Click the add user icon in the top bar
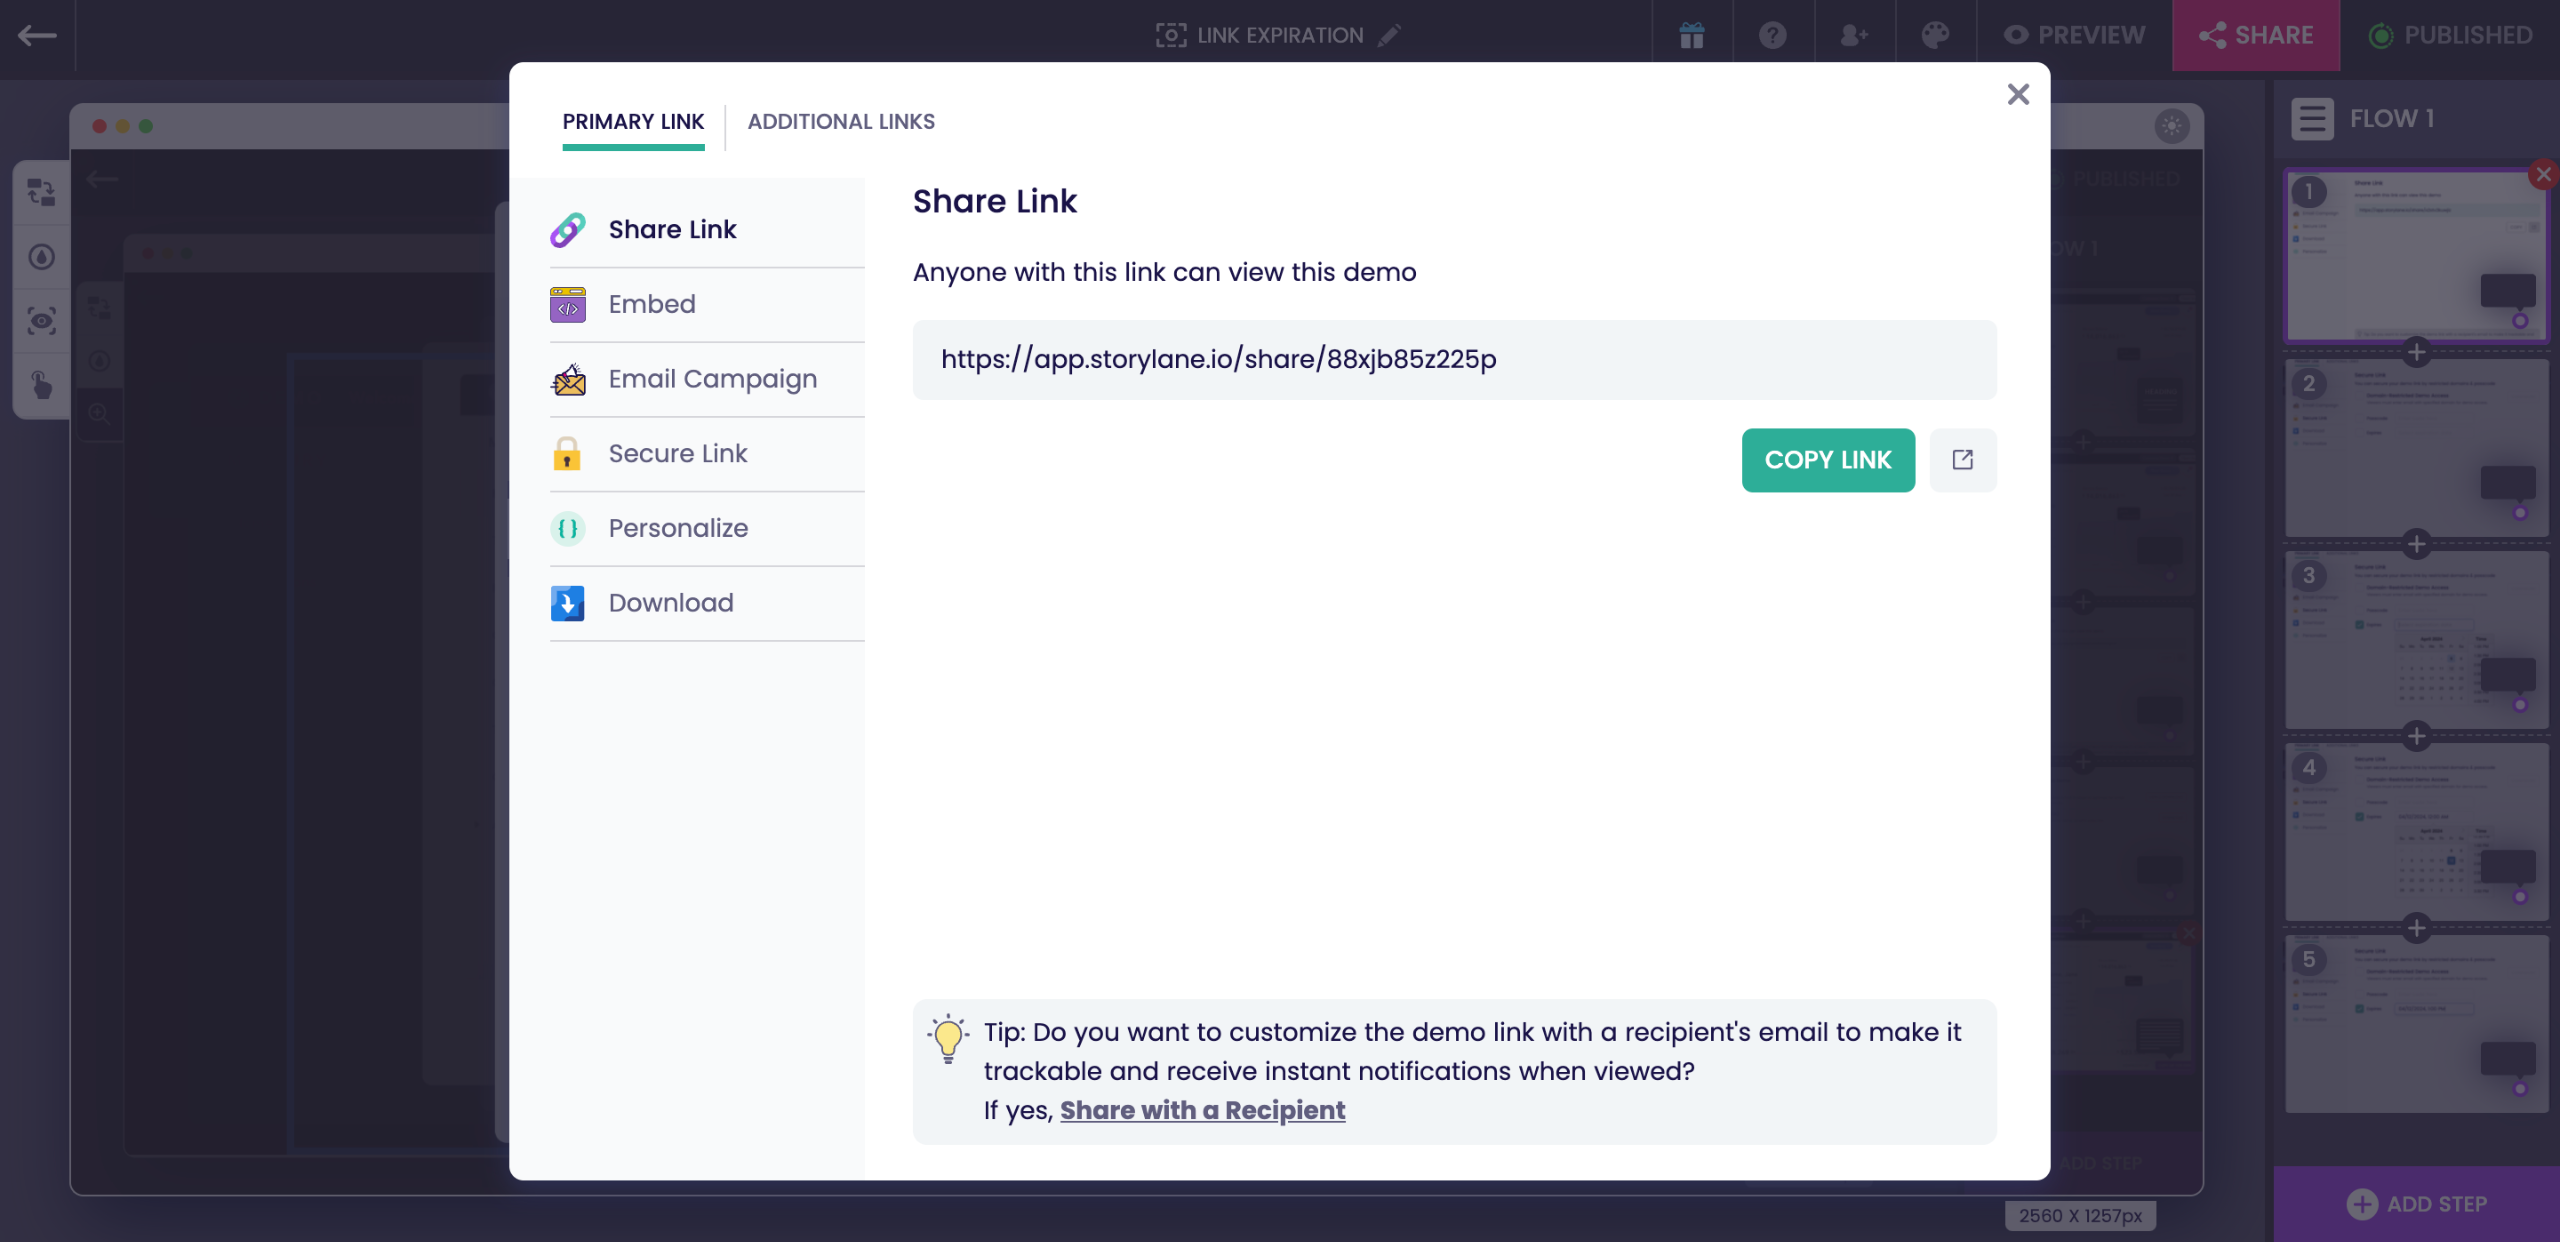This screenshot has width=2560, height=1242. (1853, 36)
